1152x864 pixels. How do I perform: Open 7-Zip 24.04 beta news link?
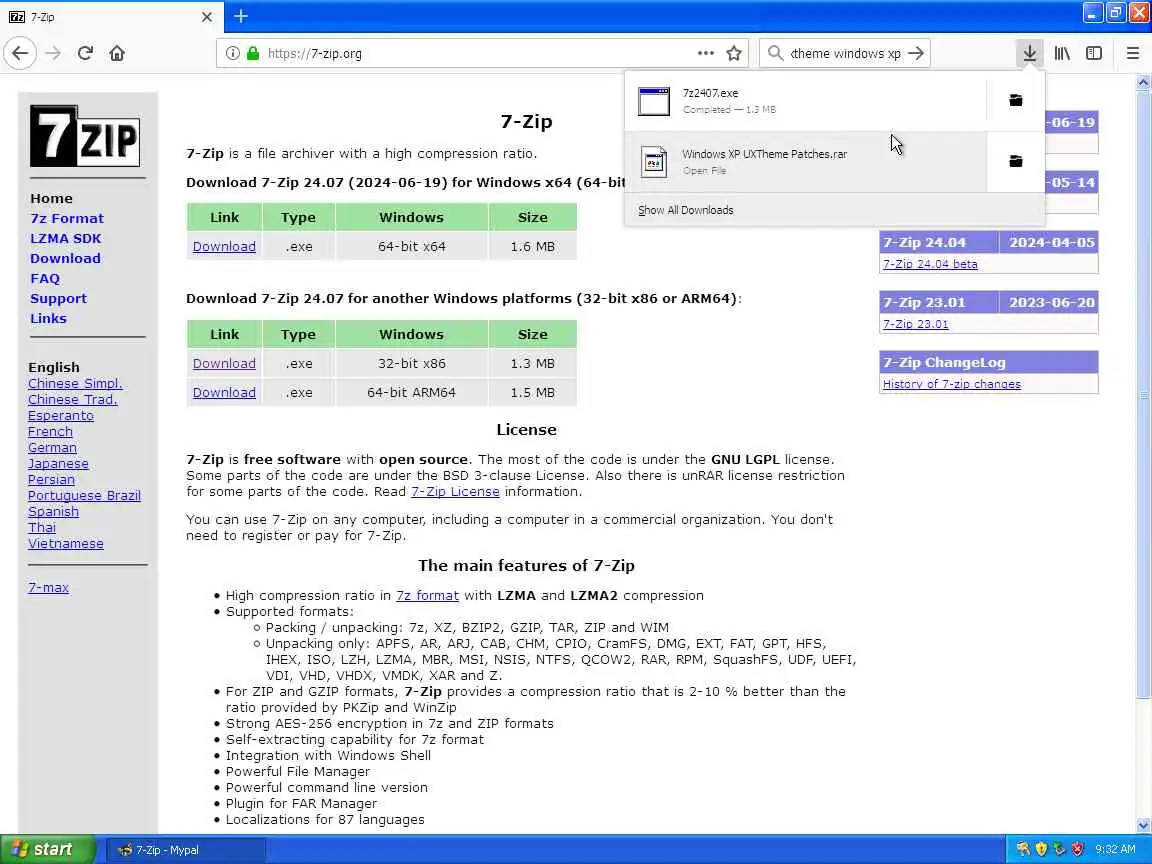point(930,264)
